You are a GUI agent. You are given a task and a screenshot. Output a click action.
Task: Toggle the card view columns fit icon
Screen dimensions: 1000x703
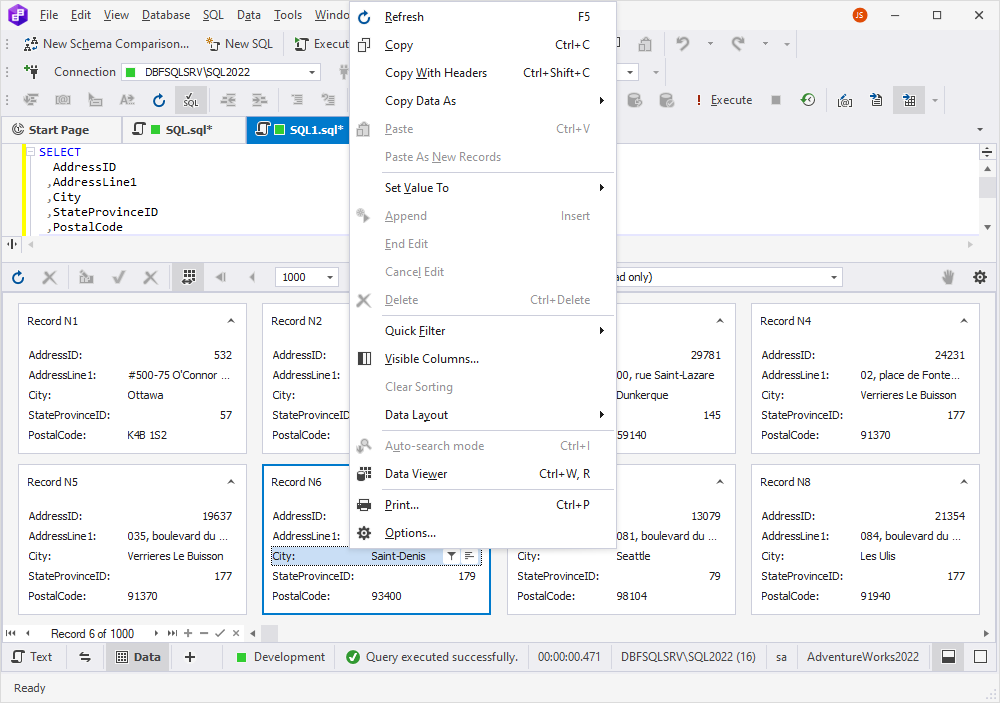coord(188,277)
